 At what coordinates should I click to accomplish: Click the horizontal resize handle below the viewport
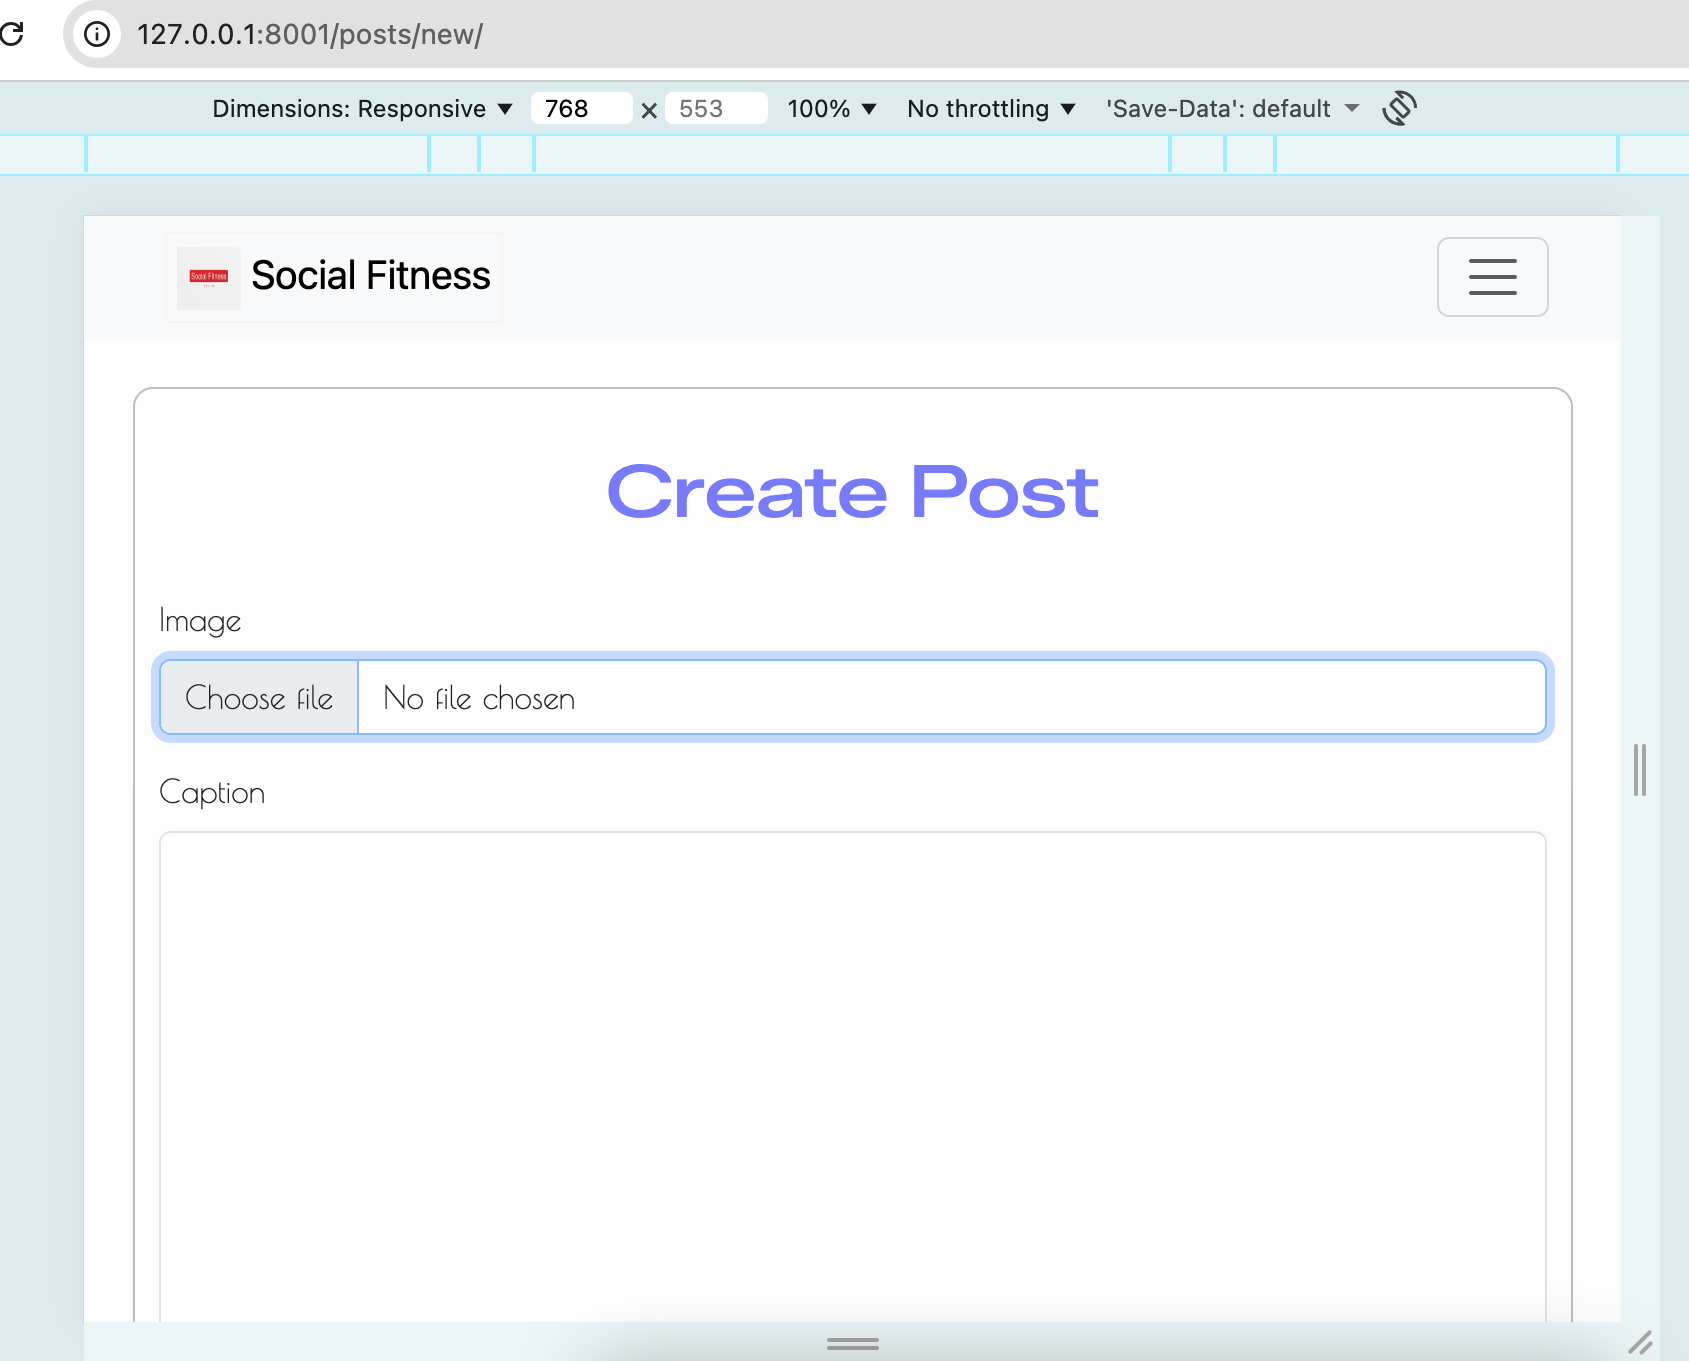851,1344
